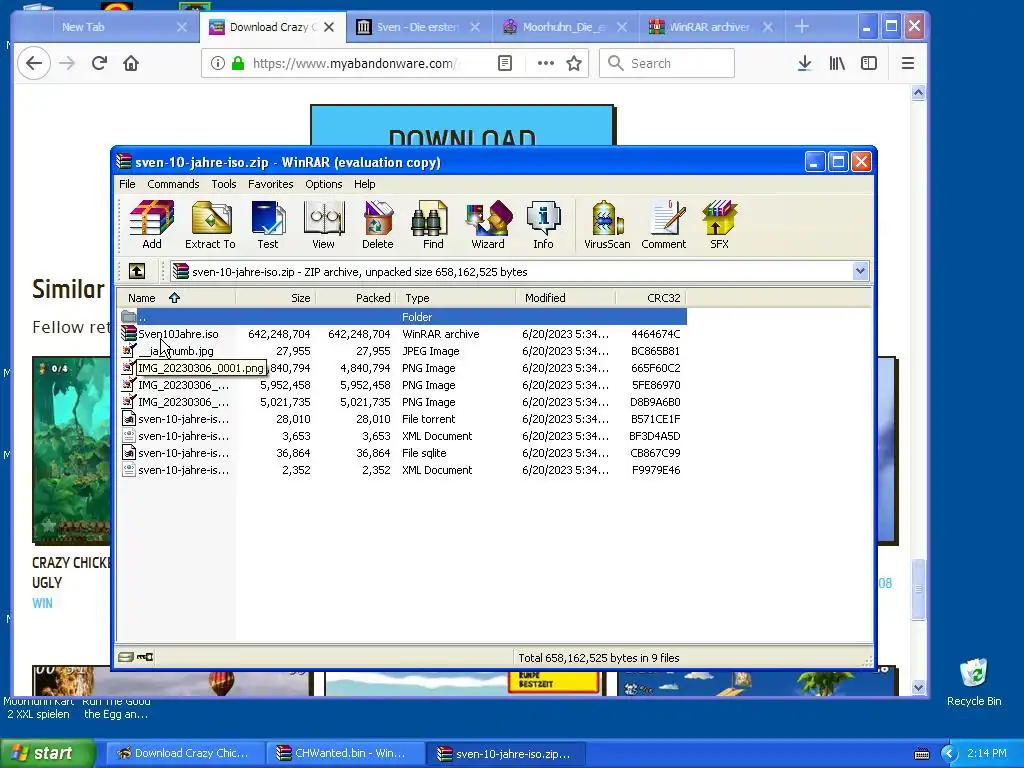Show archive Info
Screen dimensions: 1024x768
coord(543,225)
